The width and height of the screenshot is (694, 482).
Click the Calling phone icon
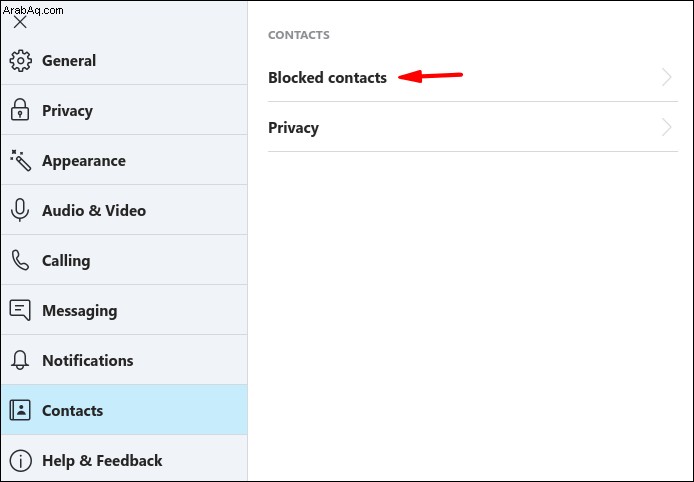click(x=20, y=260)
